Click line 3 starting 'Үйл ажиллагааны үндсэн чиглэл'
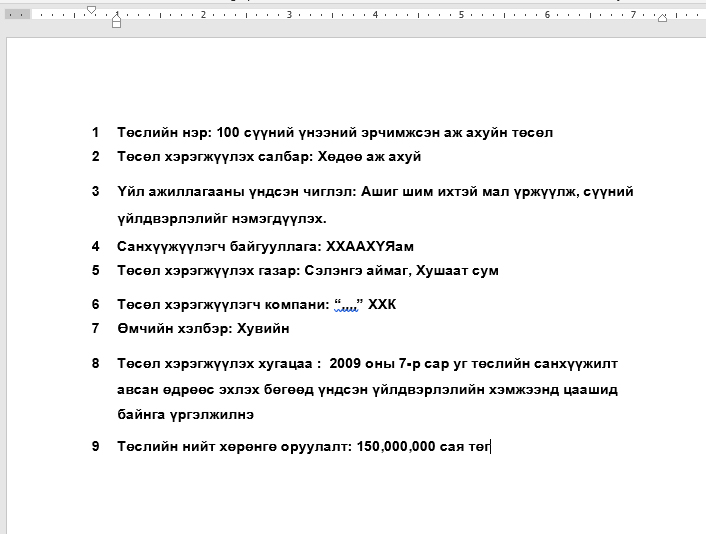The image size is (706, 534). (x=375, y=191)
